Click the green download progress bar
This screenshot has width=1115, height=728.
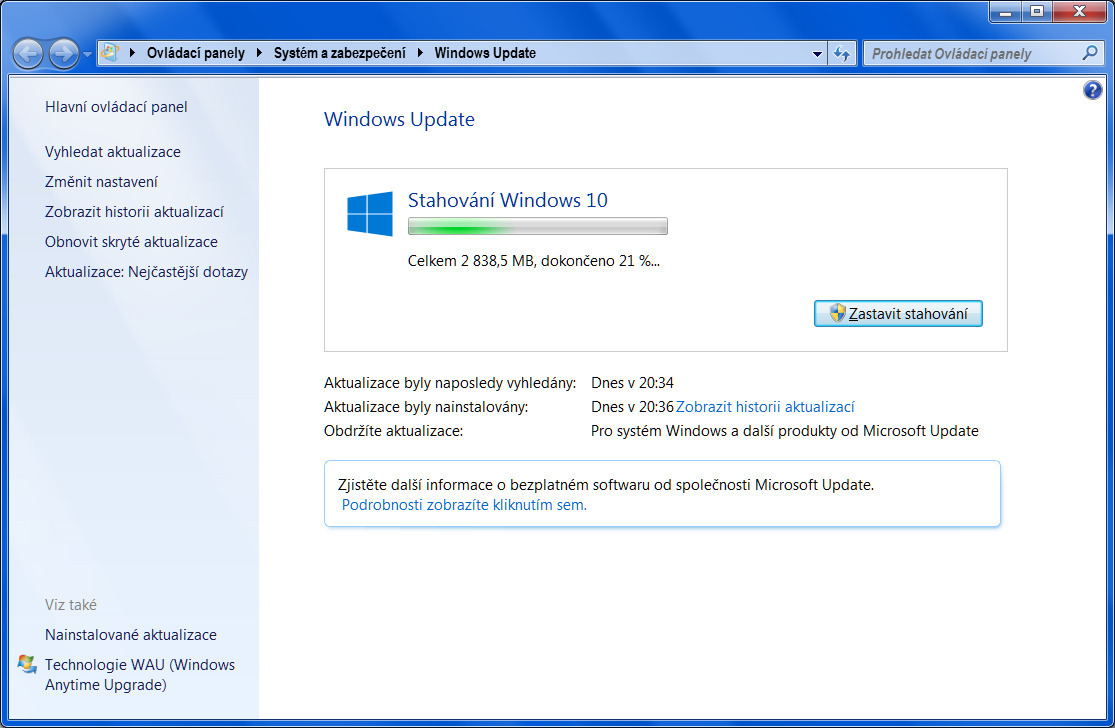[538, 226]
